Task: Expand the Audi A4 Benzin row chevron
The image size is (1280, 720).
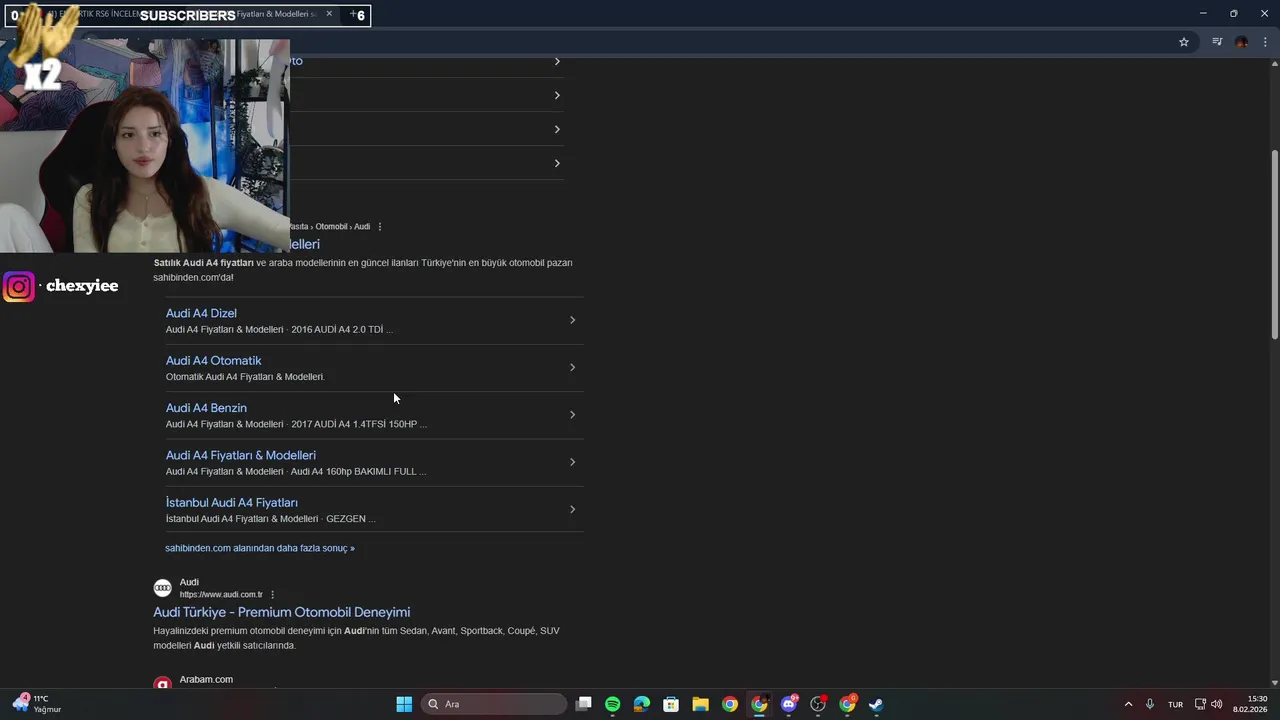Action: point(572,415)
